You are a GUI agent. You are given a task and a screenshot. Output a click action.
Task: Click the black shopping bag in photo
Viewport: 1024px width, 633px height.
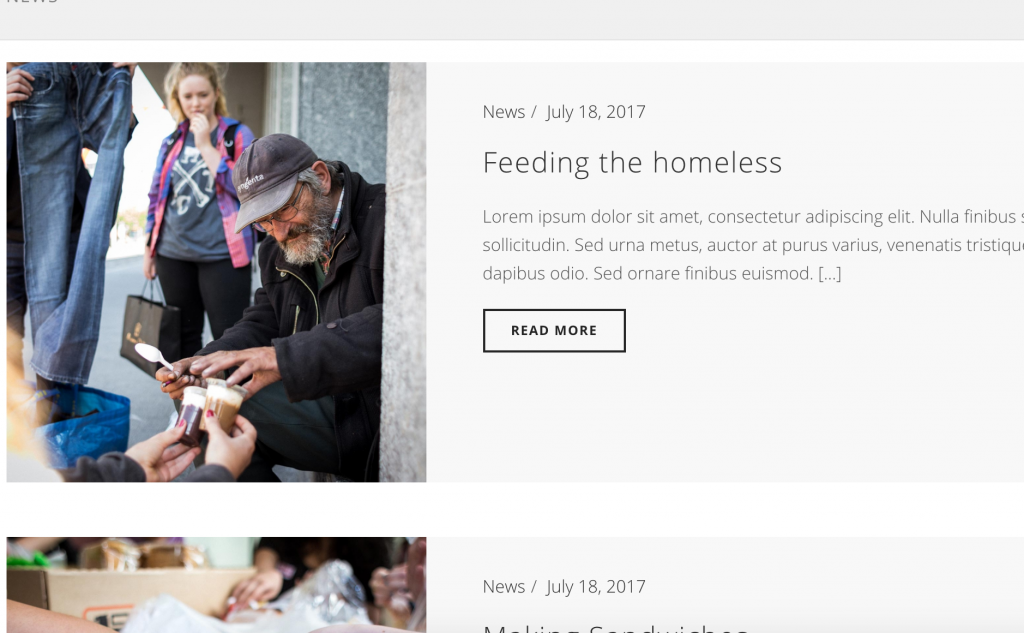point(150,332)
